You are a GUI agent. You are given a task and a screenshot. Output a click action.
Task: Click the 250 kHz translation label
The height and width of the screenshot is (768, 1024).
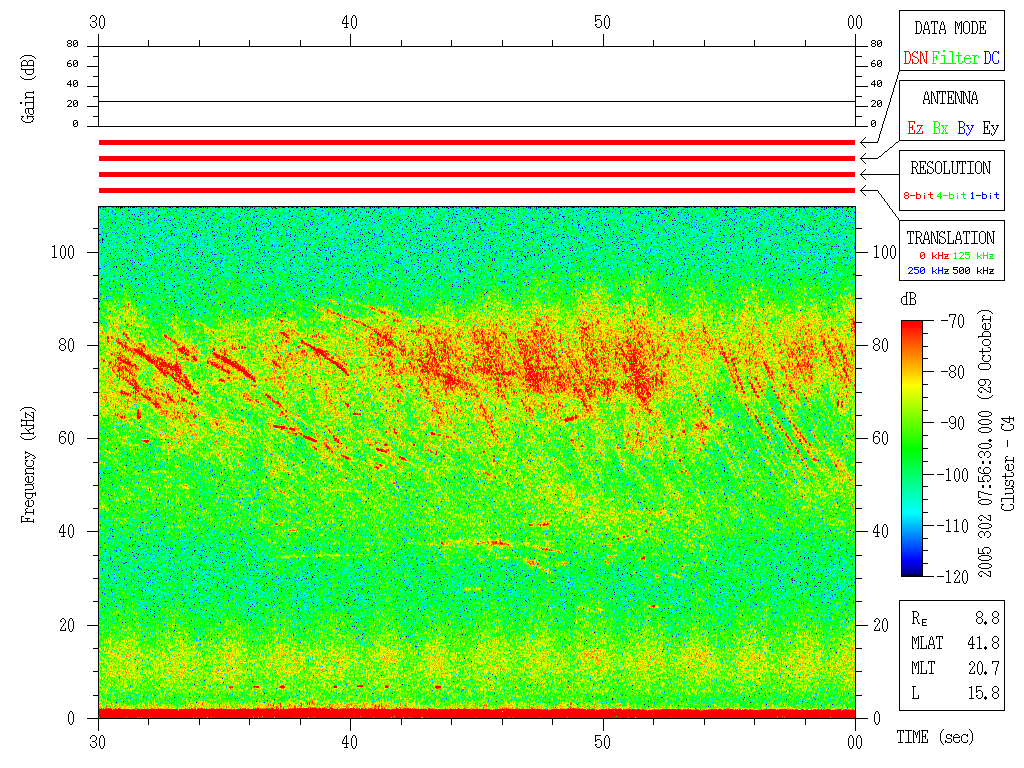tap(927, 270)
